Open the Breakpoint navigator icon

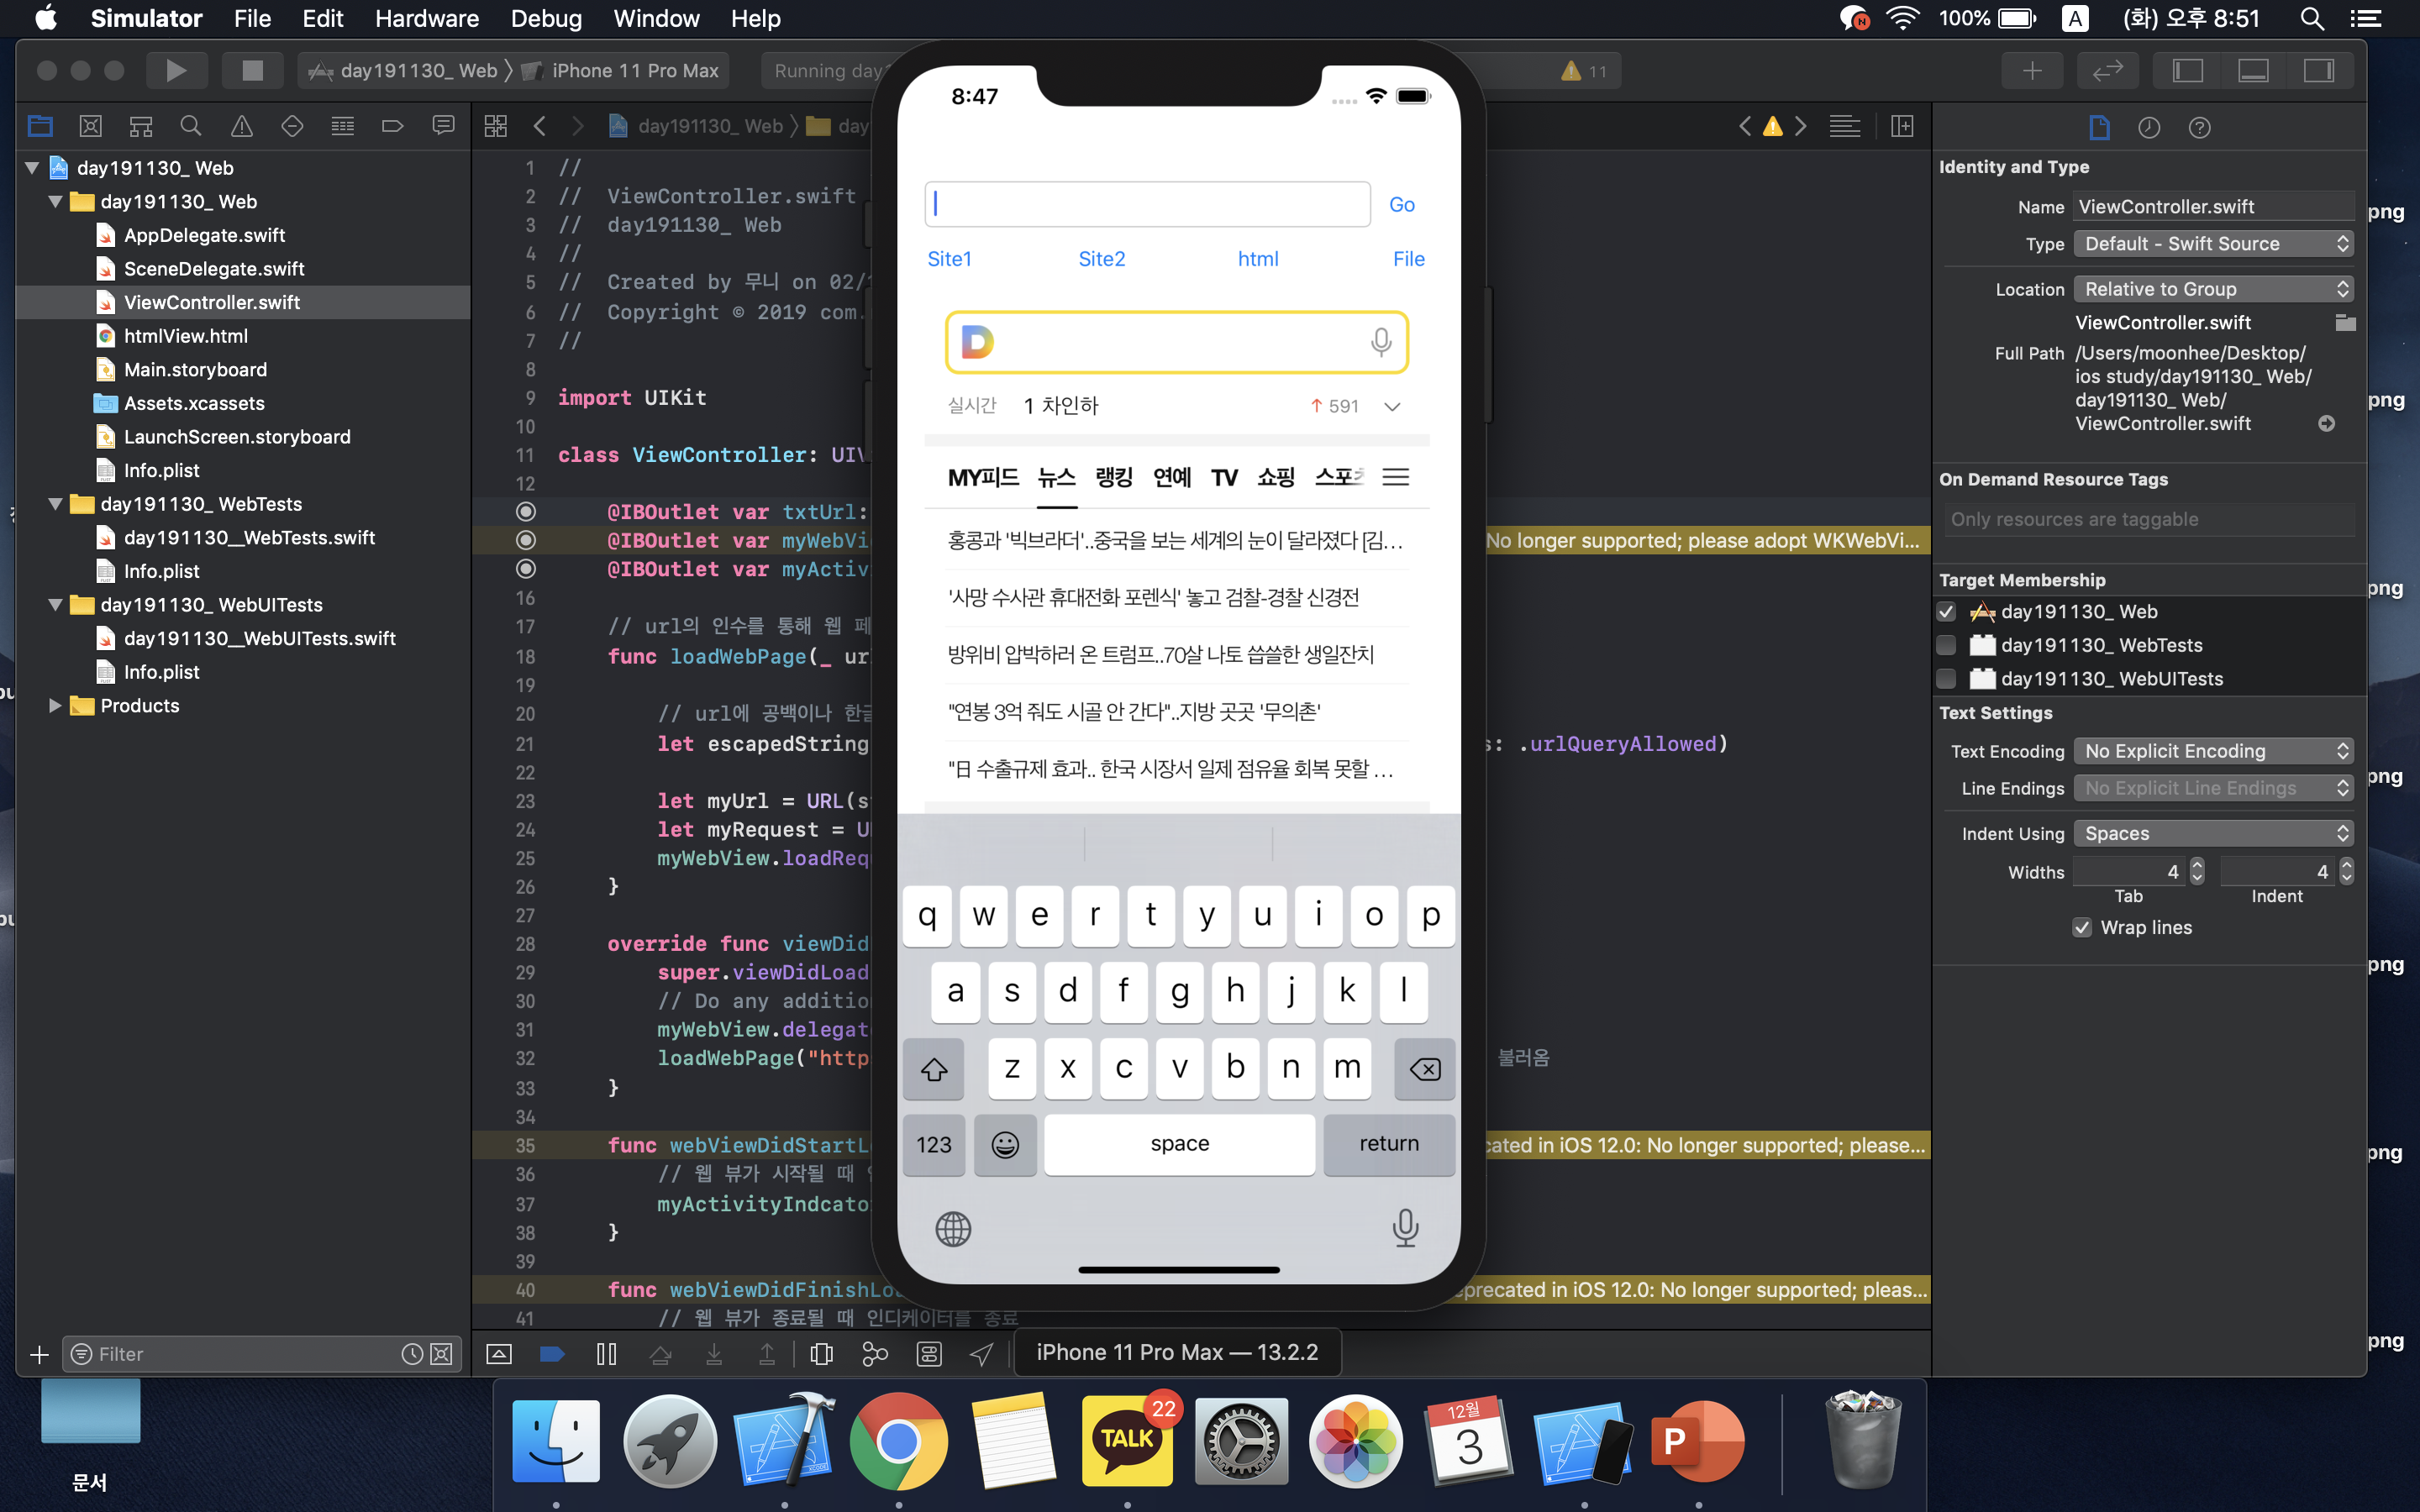click(392, 126)
